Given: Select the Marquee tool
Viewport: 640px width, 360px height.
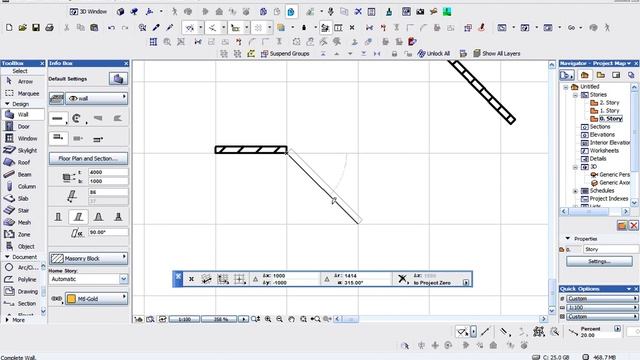Looking at the screenshot, I should [22, 93].
